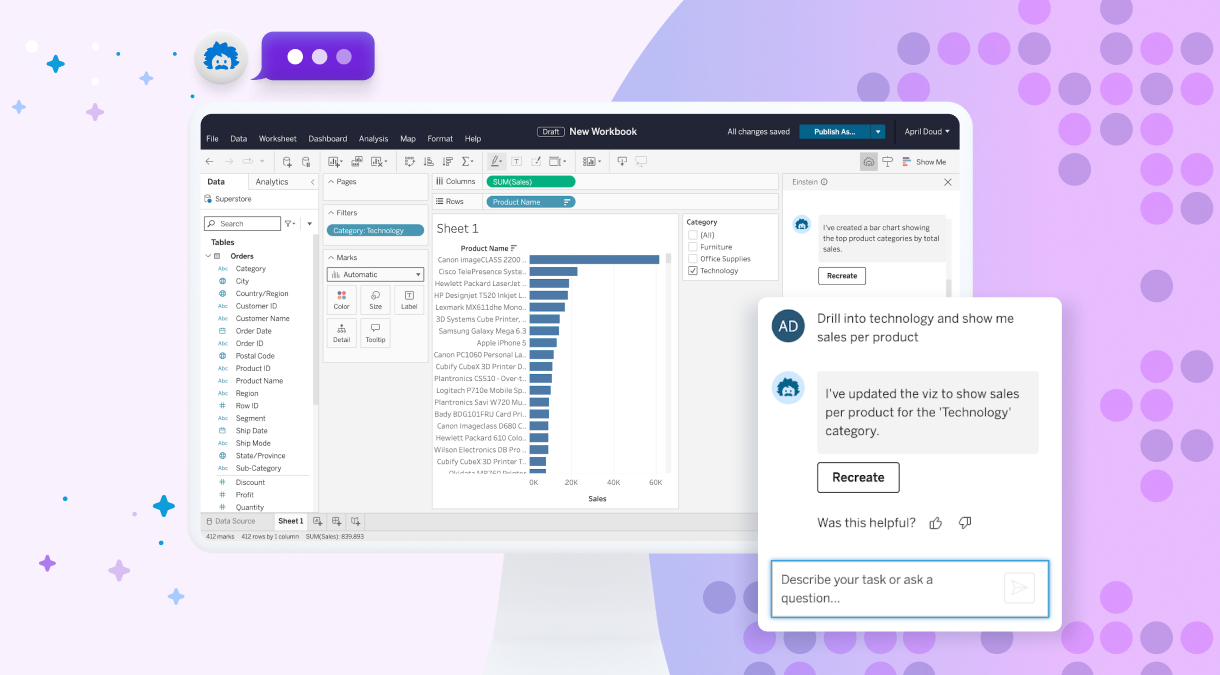Close the Einstein panel
1220x675 pixels.
coord(948,182)
